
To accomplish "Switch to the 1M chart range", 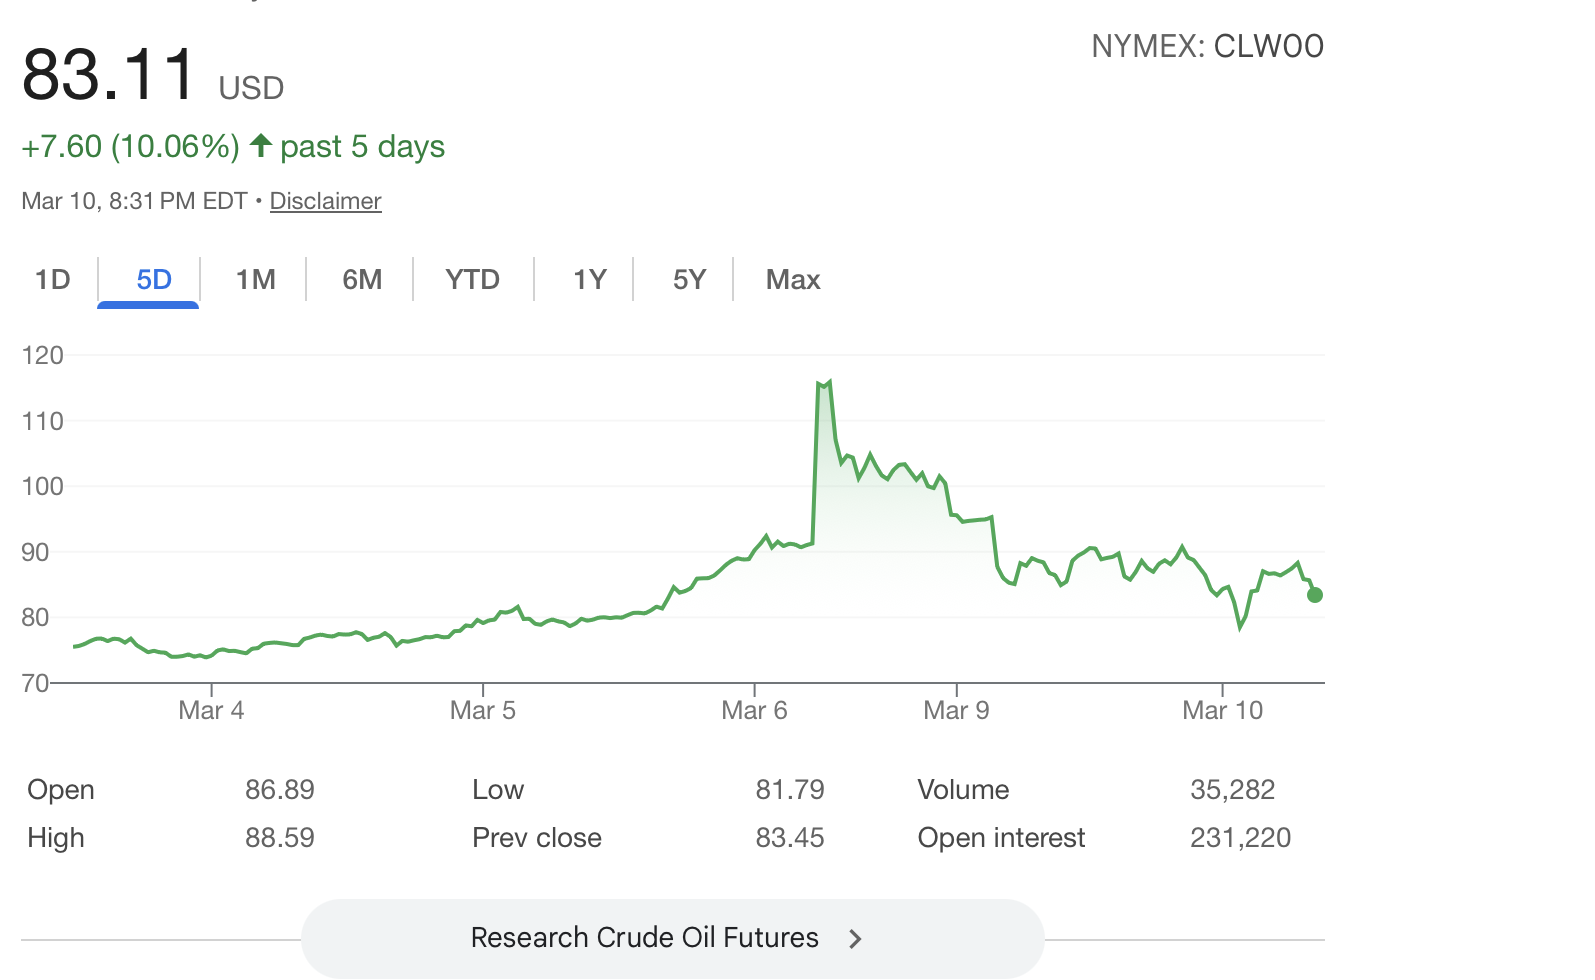I will tap(255, 279).
